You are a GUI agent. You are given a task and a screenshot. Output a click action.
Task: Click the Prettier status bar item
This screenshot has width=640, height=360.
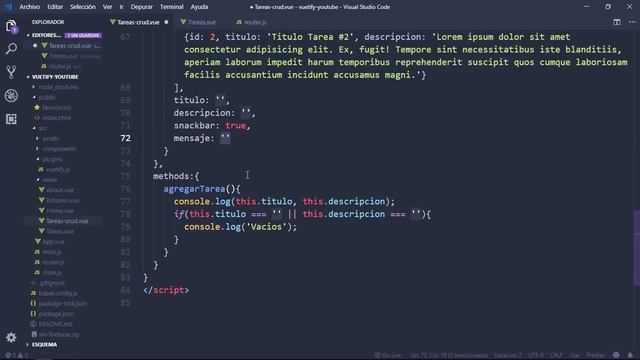click(x=595, y=355)
